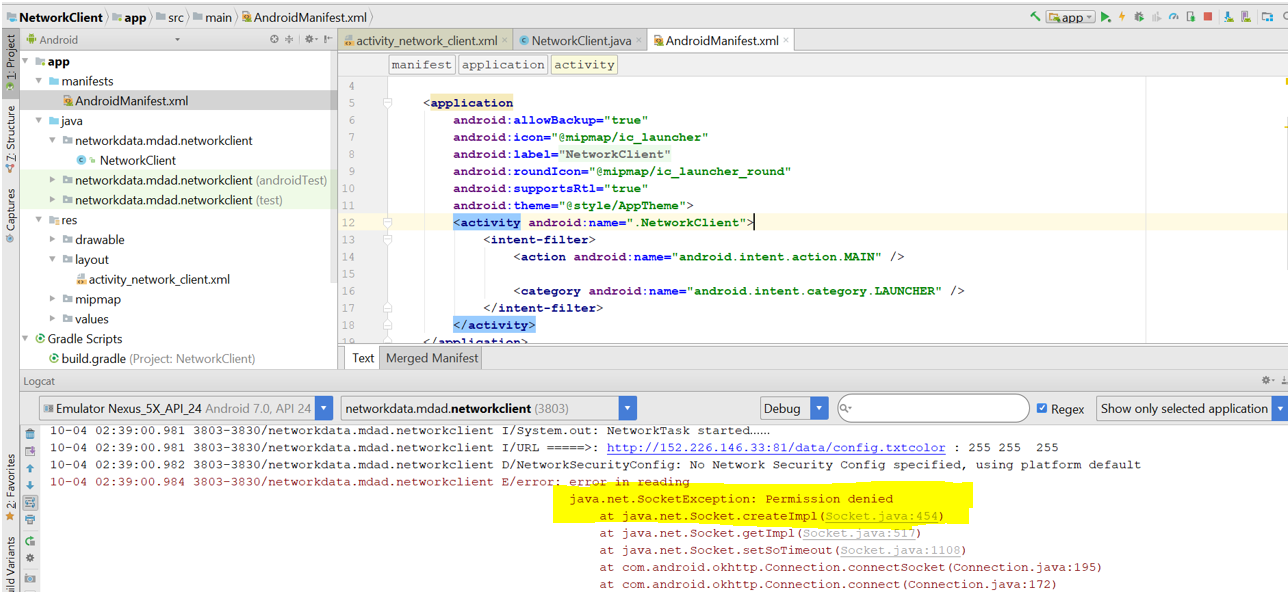Close the AndroidManifest.xml editor tab

click(787, 41)
